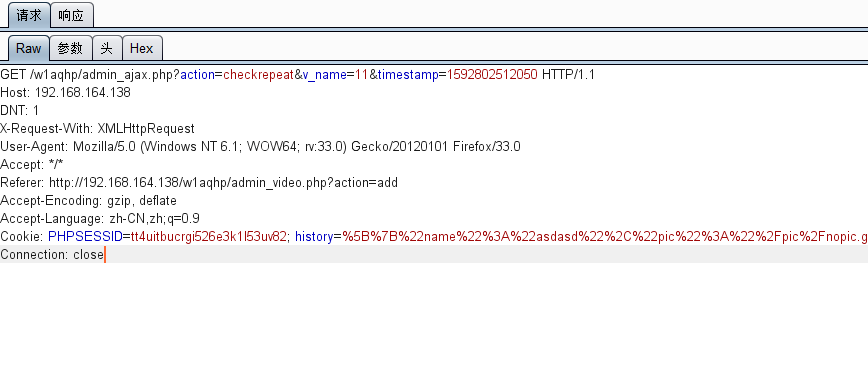The width and height of the screenshot is (868, 366).
Task: Click the 'history' cookie name
Action: (x=314, y=236)
